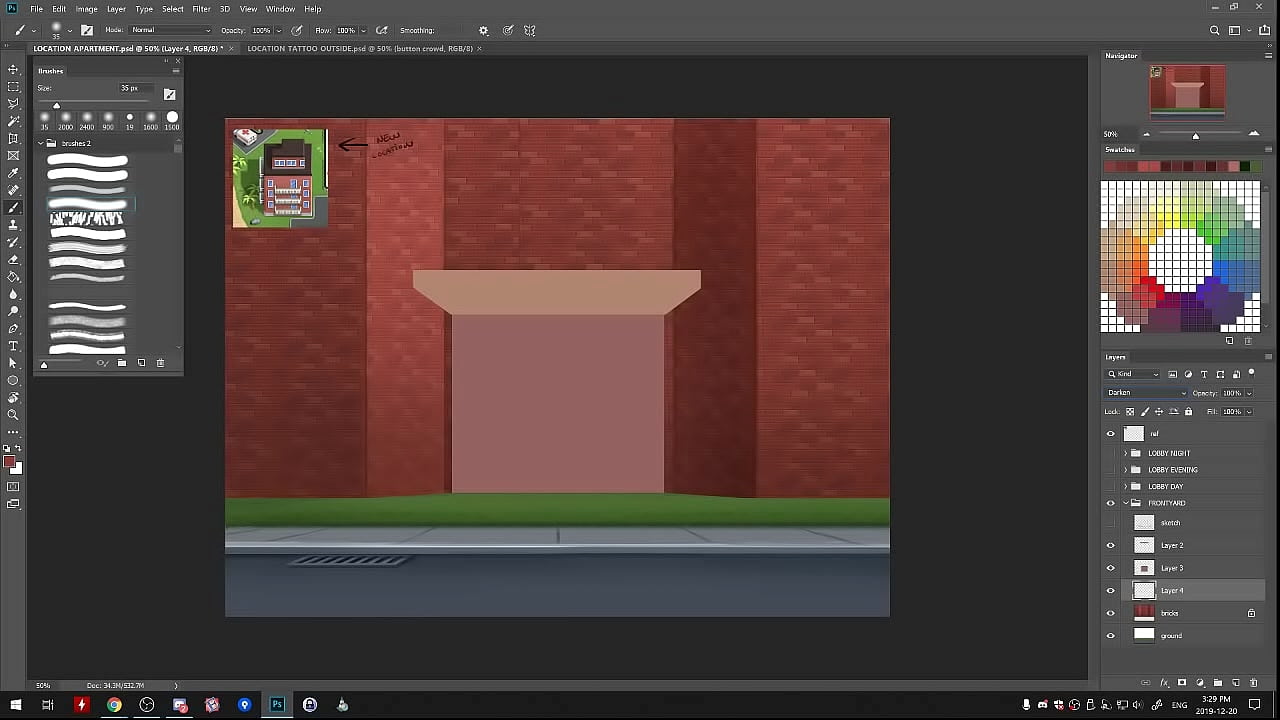Activate the Horizontal Type tool
The height and width of the screenshot is (720, 1280).
pyautogui.click(x=13, y=346)
